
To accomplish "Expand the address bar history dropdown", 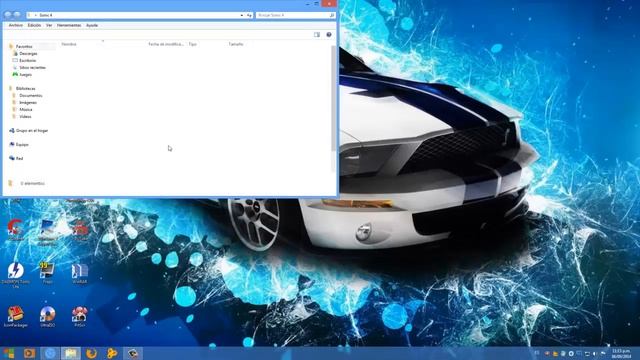I will 242,15.
